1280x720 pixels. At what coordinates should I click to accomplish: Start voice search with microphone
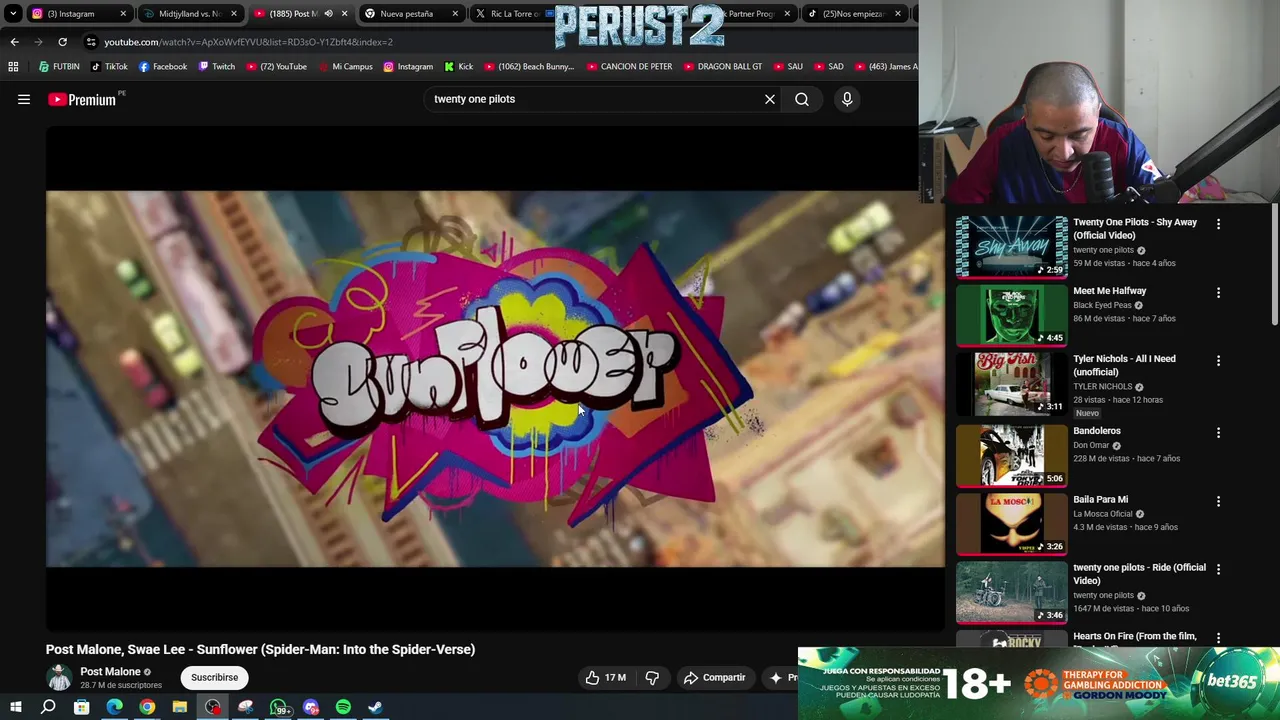coord(847,99)
